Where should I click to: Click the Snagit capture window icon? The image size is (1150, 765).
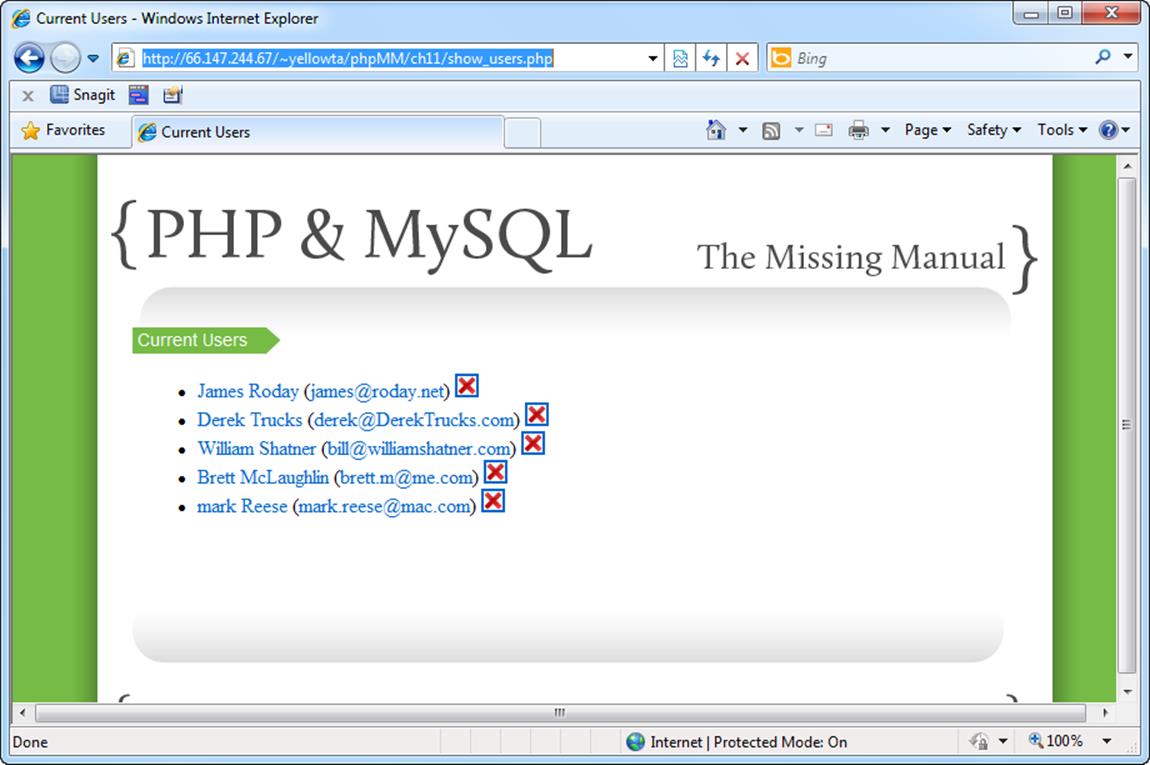pyautogui.click(x=139, y=95)
